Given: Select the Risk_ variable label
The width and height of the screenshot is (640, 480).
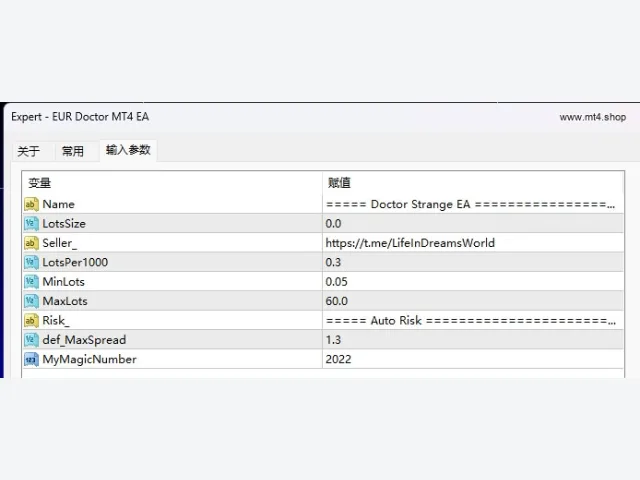Looking at the screenshot, I should 56,321.
